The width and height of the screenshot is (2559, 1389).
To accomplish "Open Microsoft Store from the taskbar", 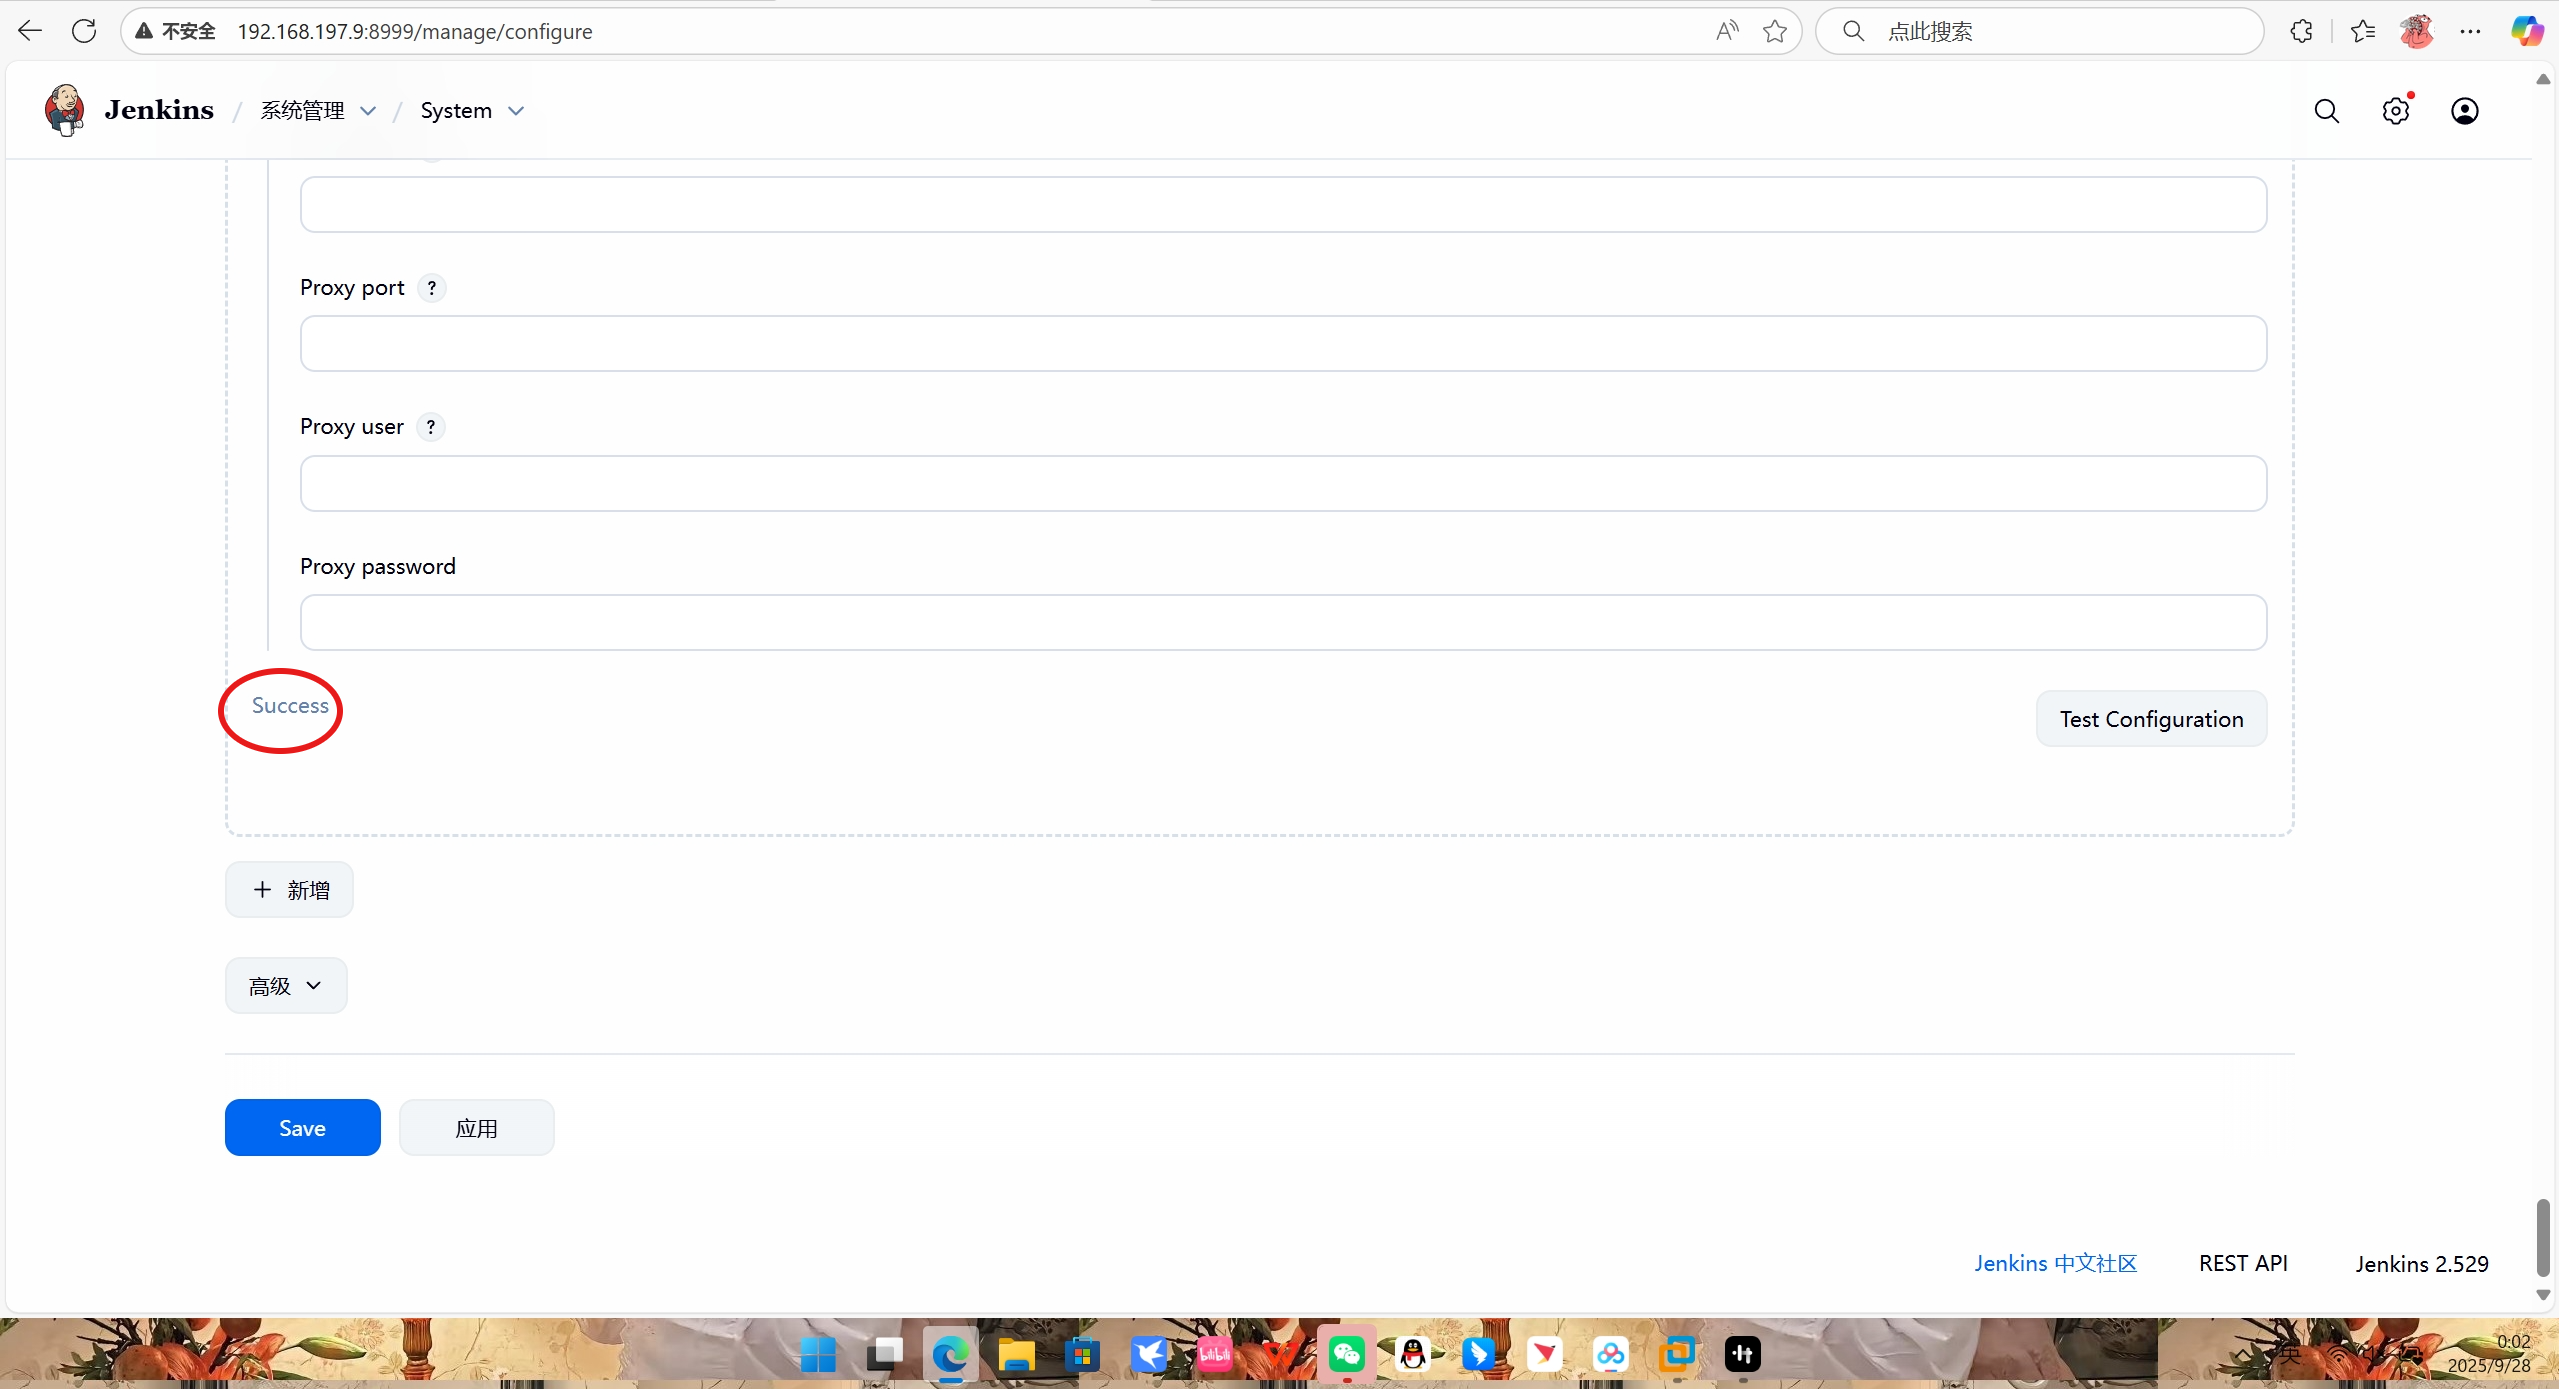I will pyautogui.click(x=1082, y=1354).
